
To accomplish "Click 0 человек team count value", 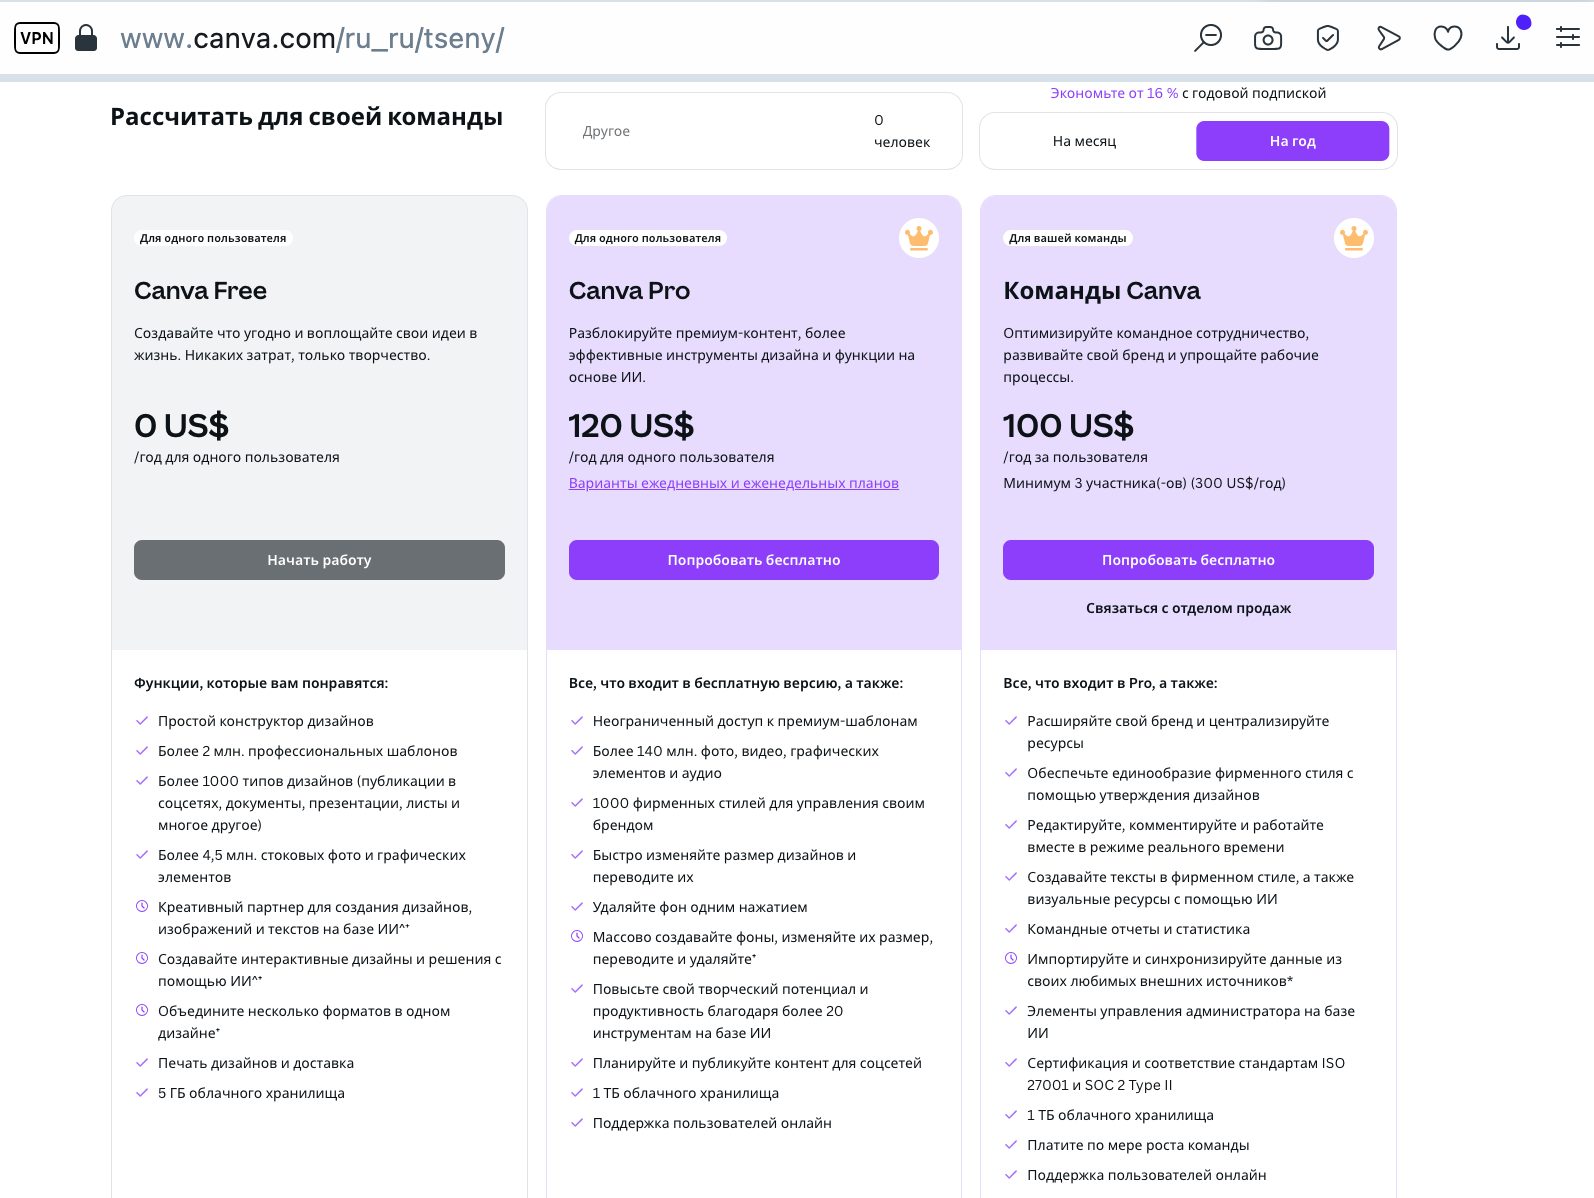I will [902, 131].
